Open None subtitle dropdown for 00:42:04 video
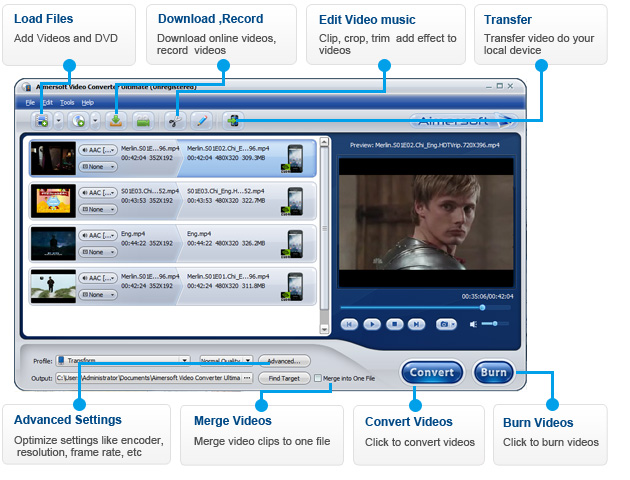 coord(98,167)
